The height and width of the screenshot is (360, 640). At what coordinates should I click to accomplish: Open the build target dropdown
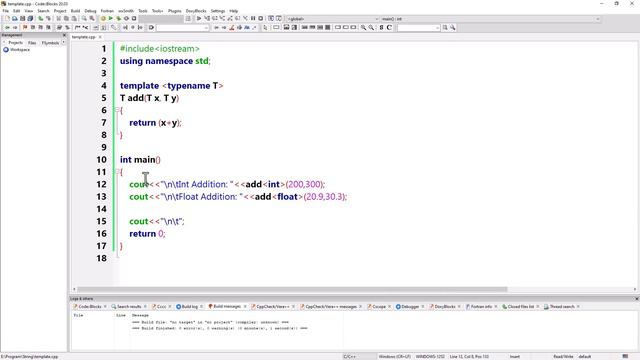[161, 19]
